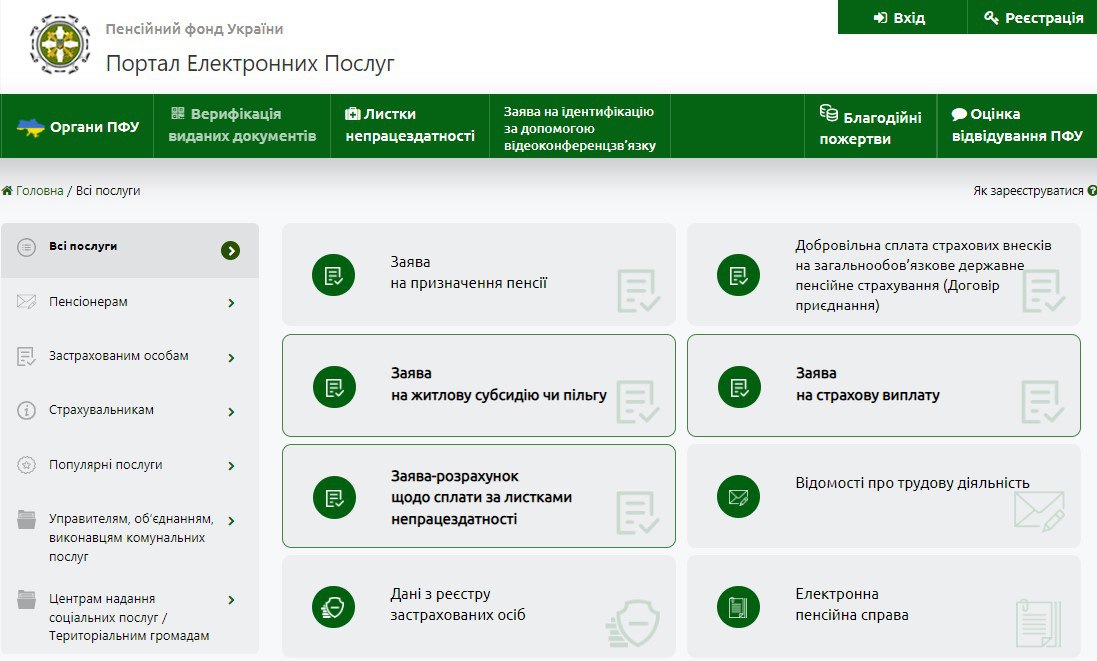Open Листки непрацездатності menu item
The image size is (1097, 661).
click(409, 125)
